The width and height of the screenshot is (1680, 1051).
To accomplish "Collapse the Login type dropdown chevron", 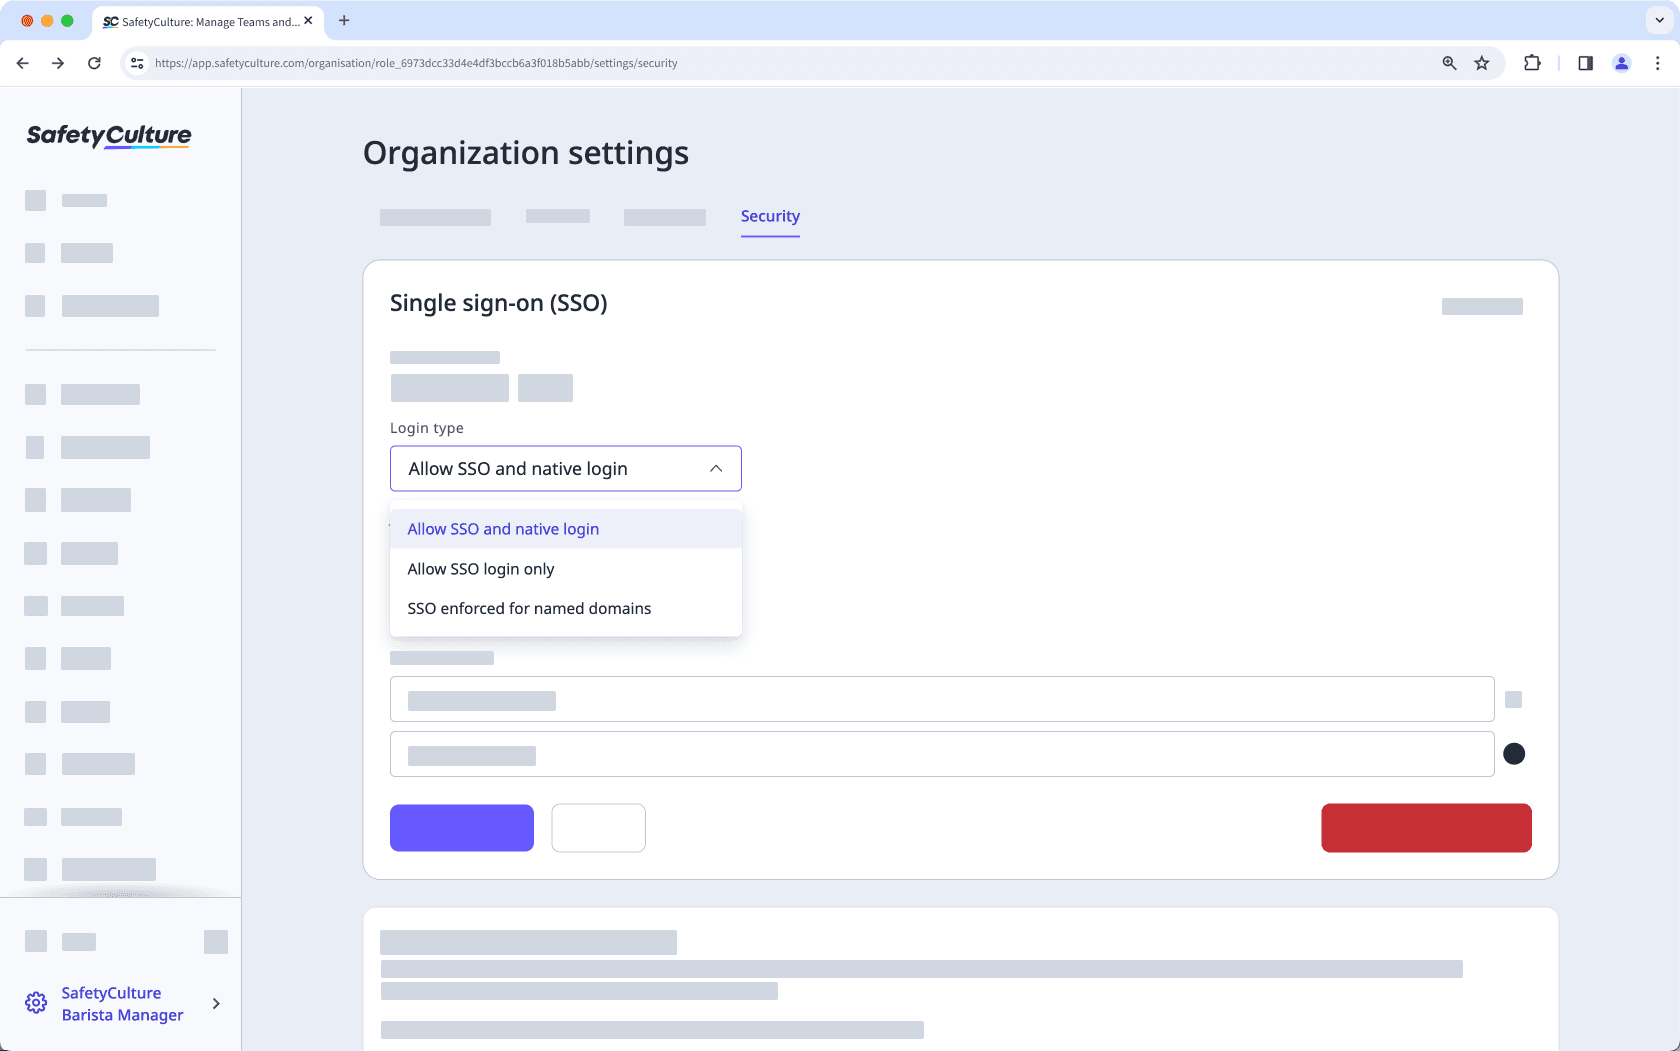I will (715, 468).
